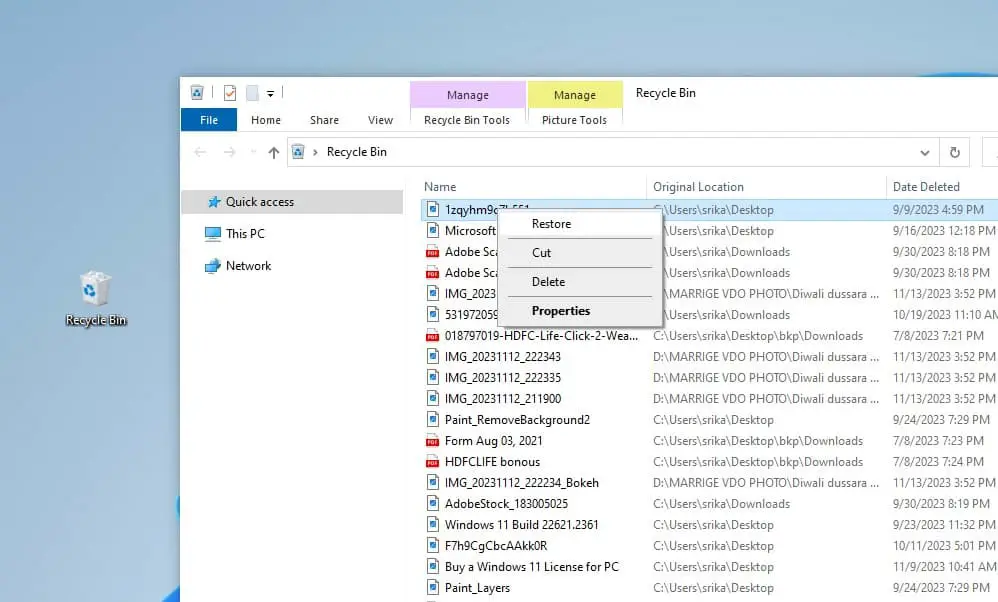Switch to the Recycle Bin Tools Manage tab

click(x=467, y=95)
